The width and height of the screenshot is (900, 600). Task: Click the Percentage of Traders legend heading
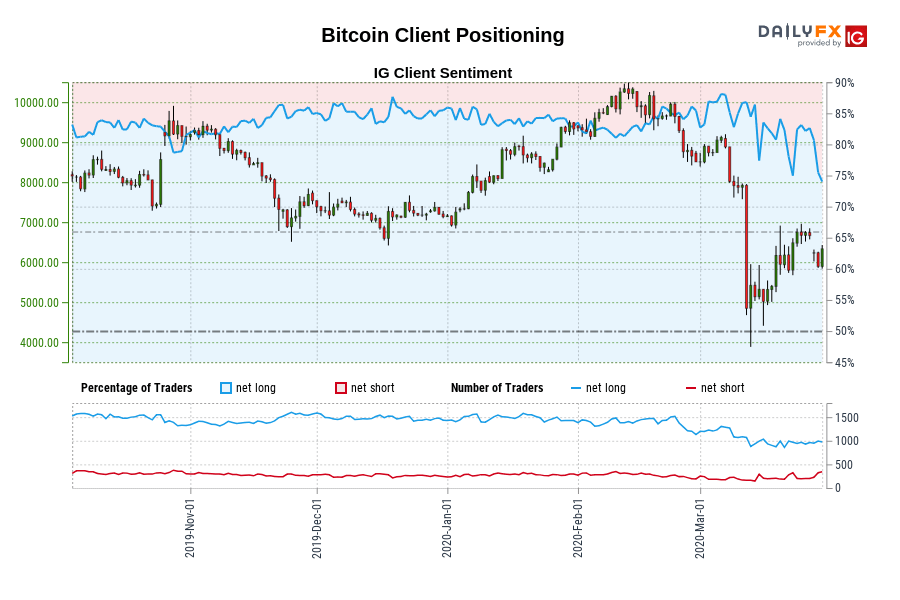point(137,388)
